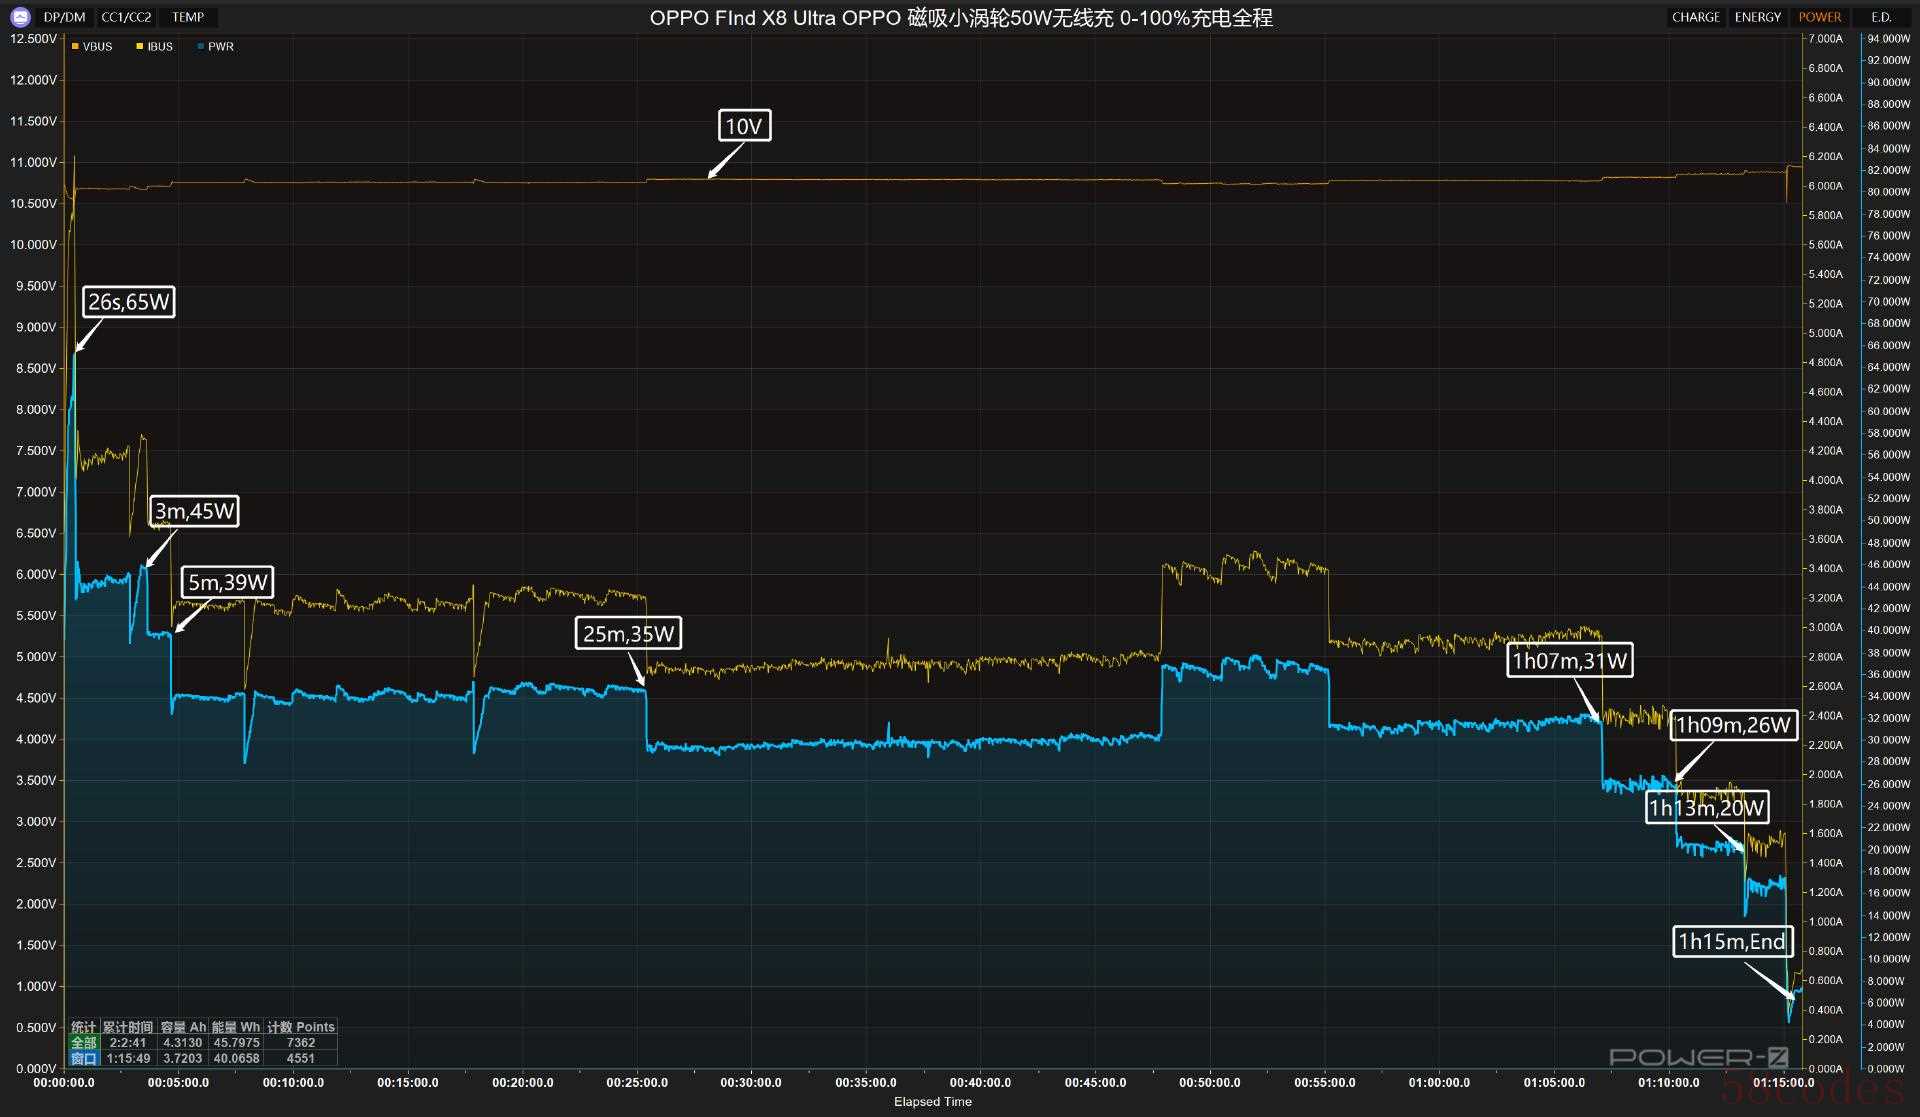Click the 统计 statistics table header
This screenshot has width=1920, height=1117.
pos(83,1027)
